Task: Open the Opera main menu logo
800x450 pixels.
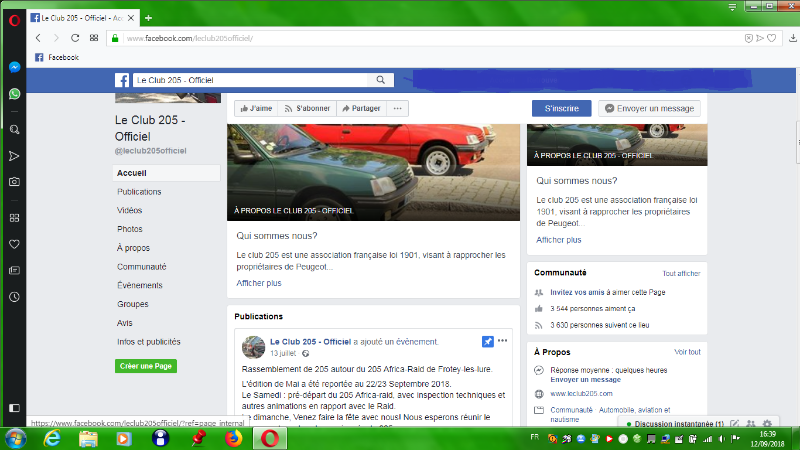Action: (14, 20)
